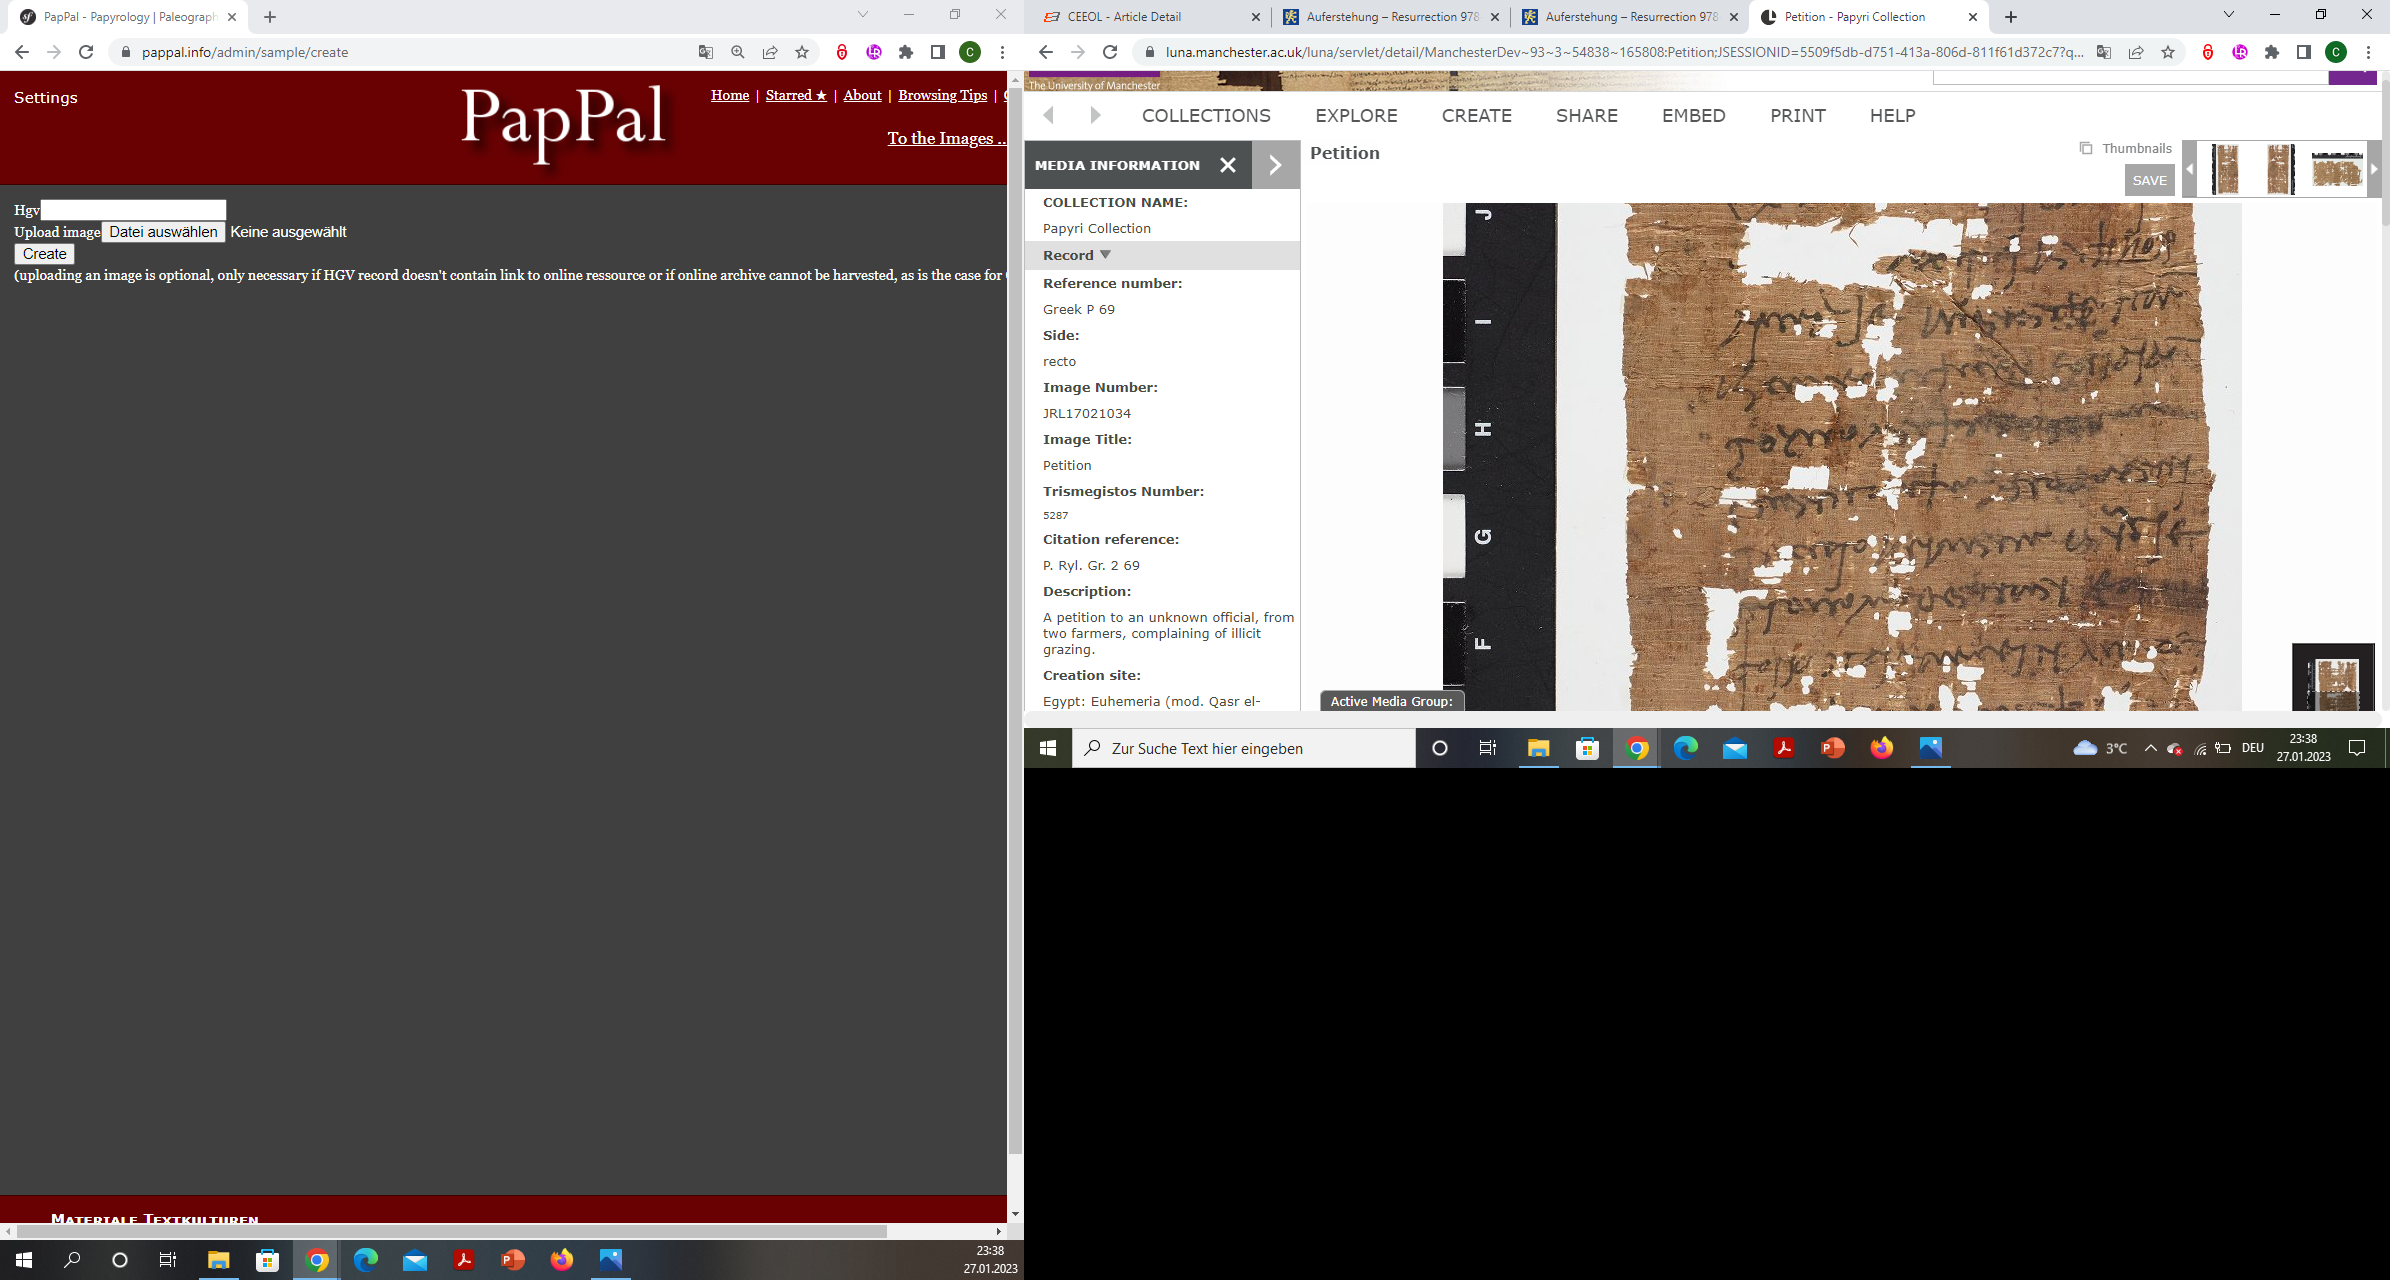Click the back arrow in PapPal browser window
This screenshot has height=1280, width=2390.
tap(22, 52)
